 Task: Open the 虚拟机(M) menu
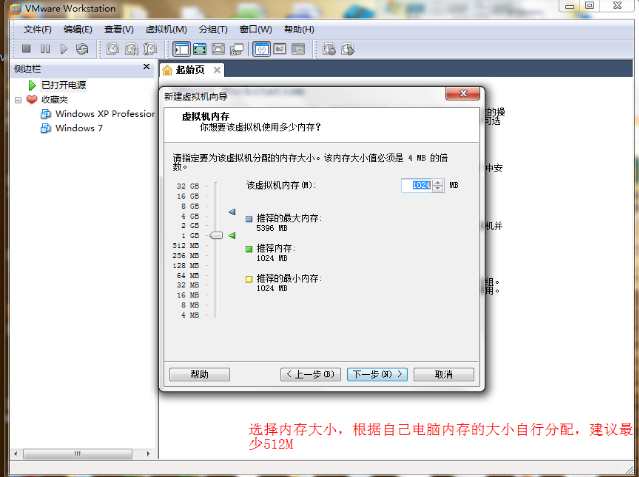[x=165, y=29]
